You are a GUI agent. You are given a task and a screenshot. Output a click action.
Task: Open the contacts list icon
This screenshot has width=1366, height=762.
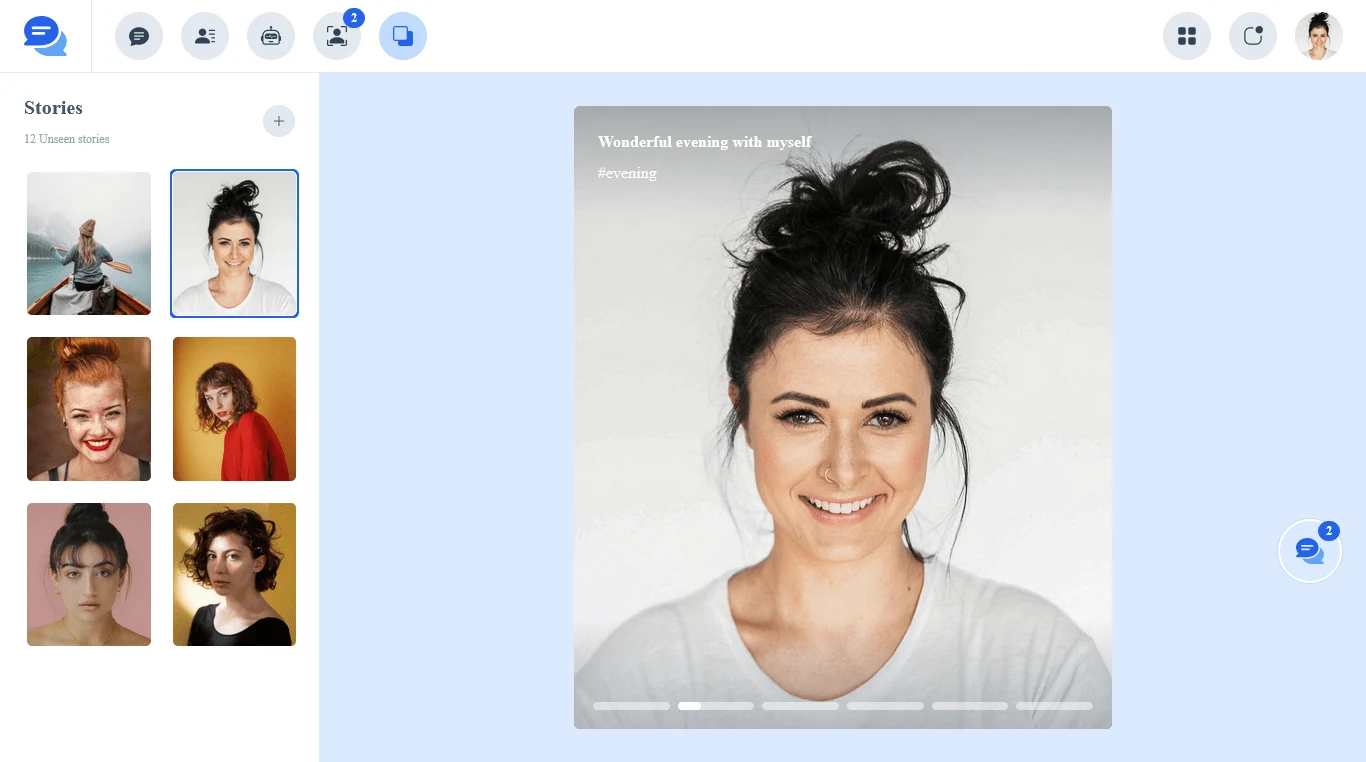tap(205, 36)
